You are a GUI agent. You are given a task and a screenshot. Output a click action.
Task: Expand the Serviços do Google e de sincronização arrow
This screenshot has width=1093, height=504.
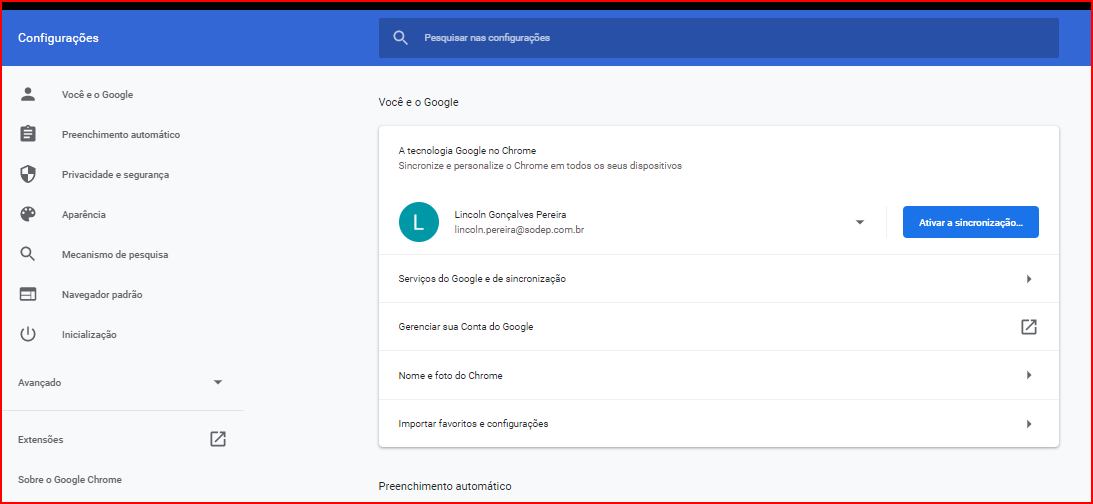pos(1029,279)
